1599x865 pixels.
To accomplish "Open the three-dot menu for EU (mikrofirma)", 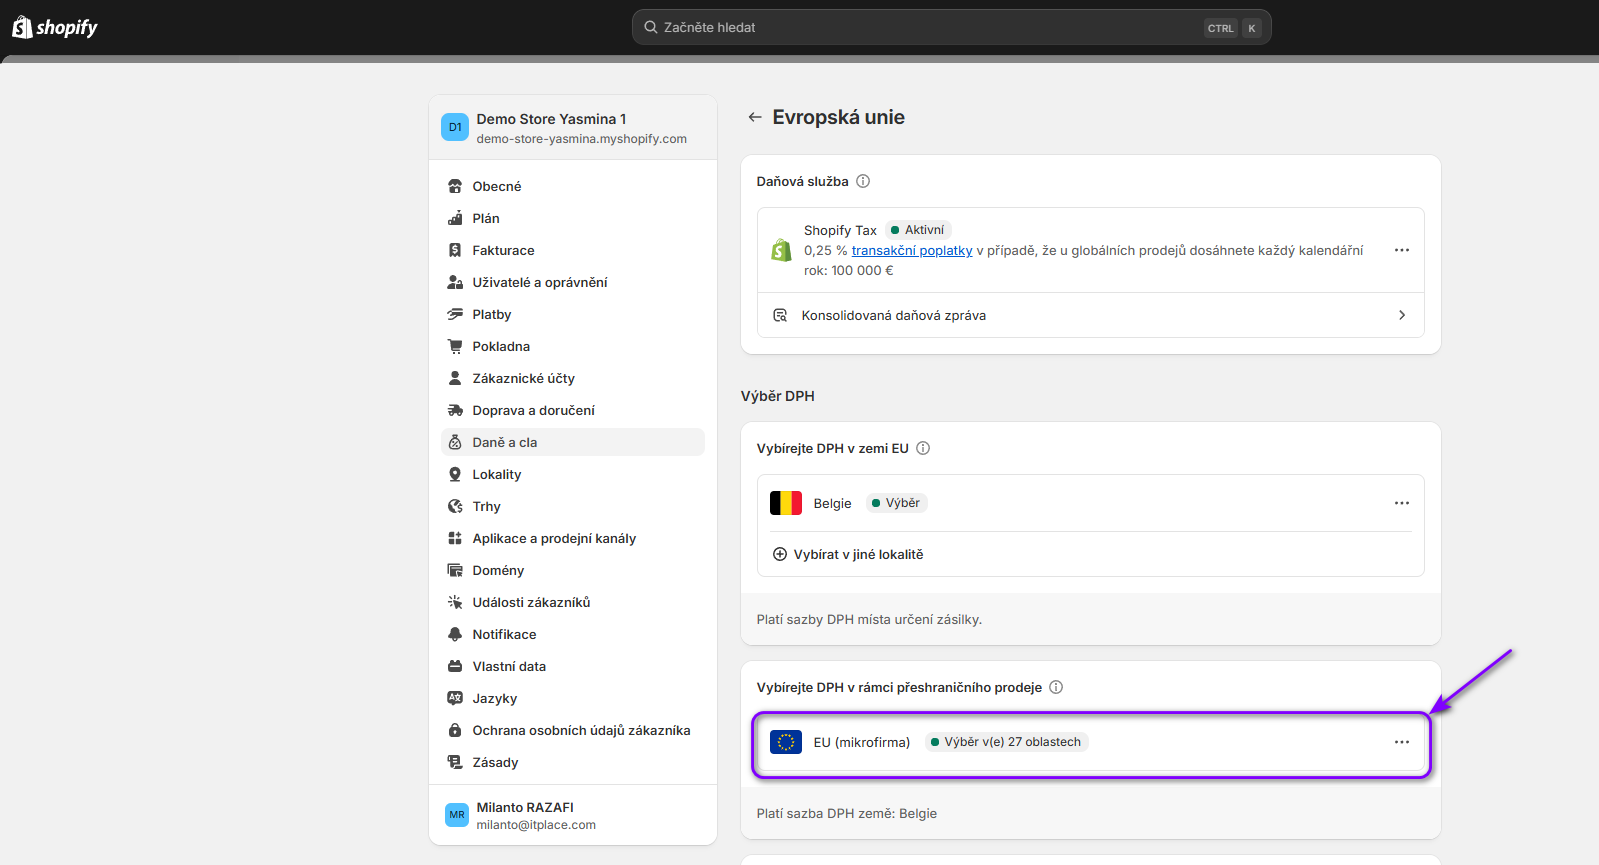I will pos(1401,742).
